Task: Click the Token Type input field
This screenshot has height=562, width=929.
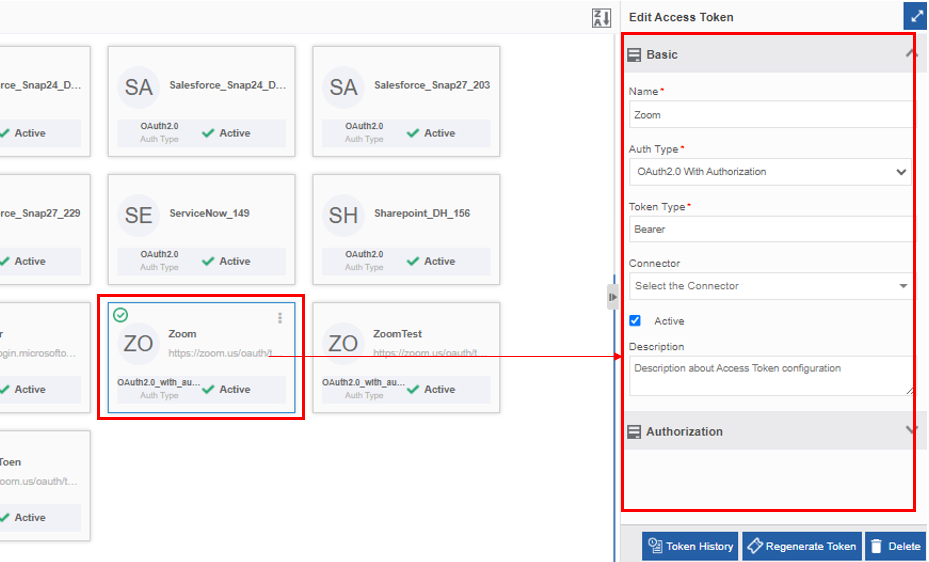Action: point(770,229)
